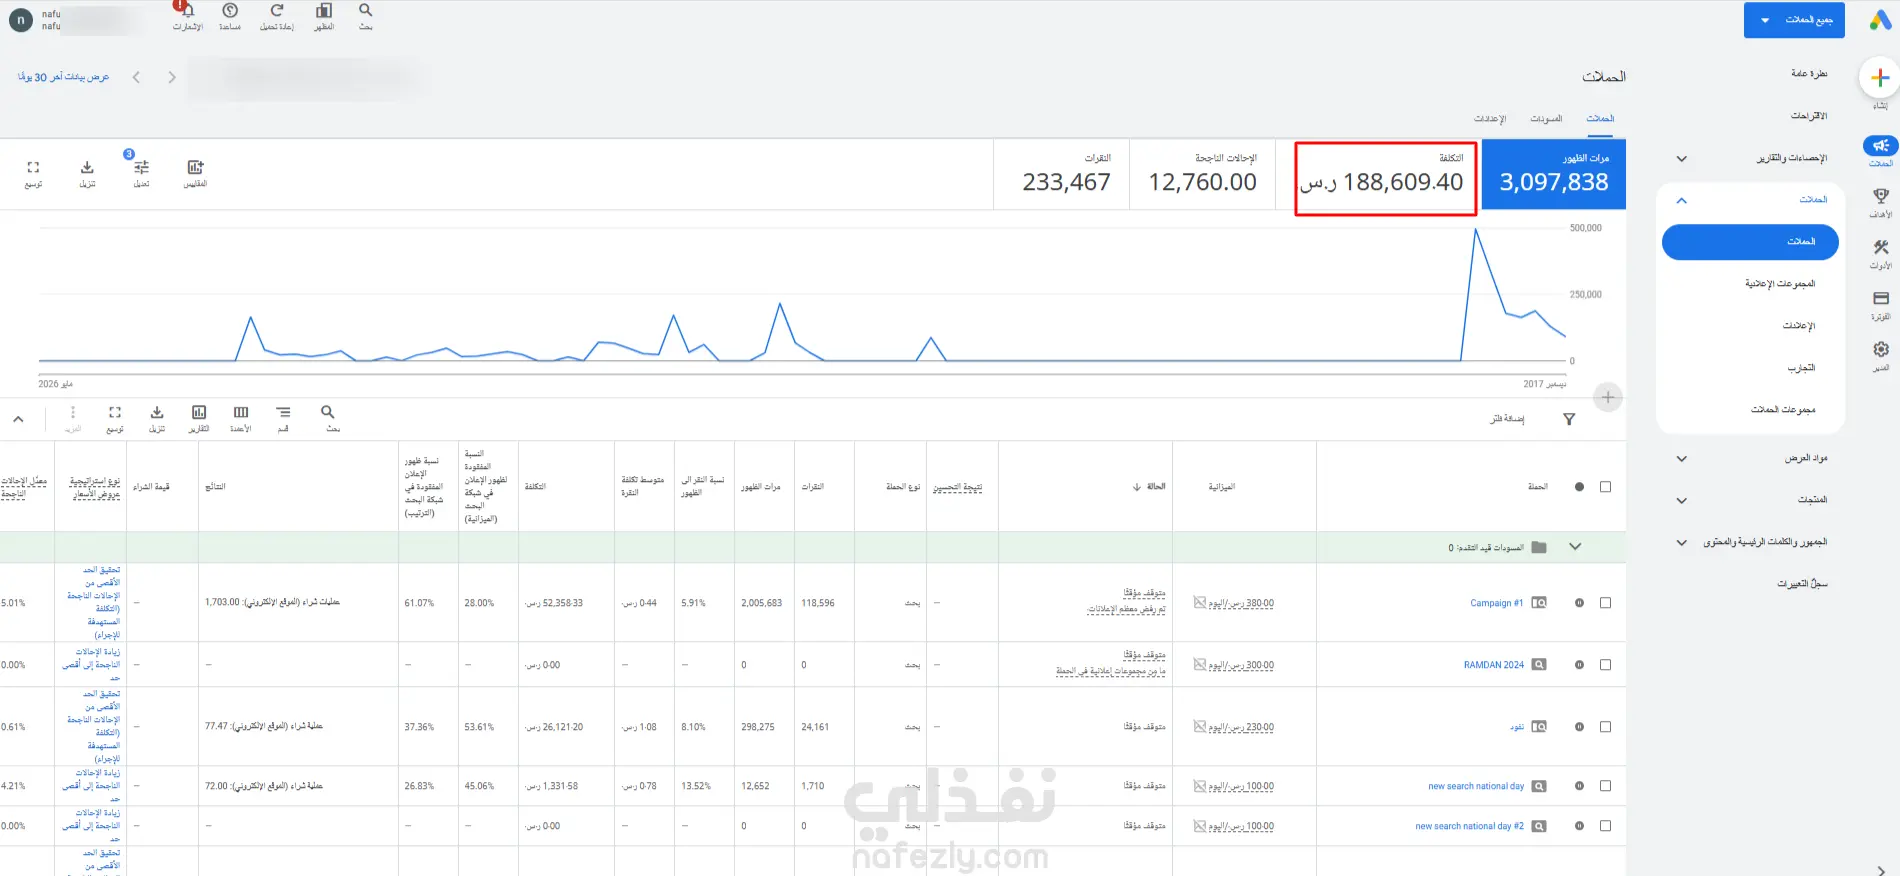This screenshot has height=876, width=1900.
Task: Click the filter funnel icon
Action: pyautogui.click(x=1569, y=420)
